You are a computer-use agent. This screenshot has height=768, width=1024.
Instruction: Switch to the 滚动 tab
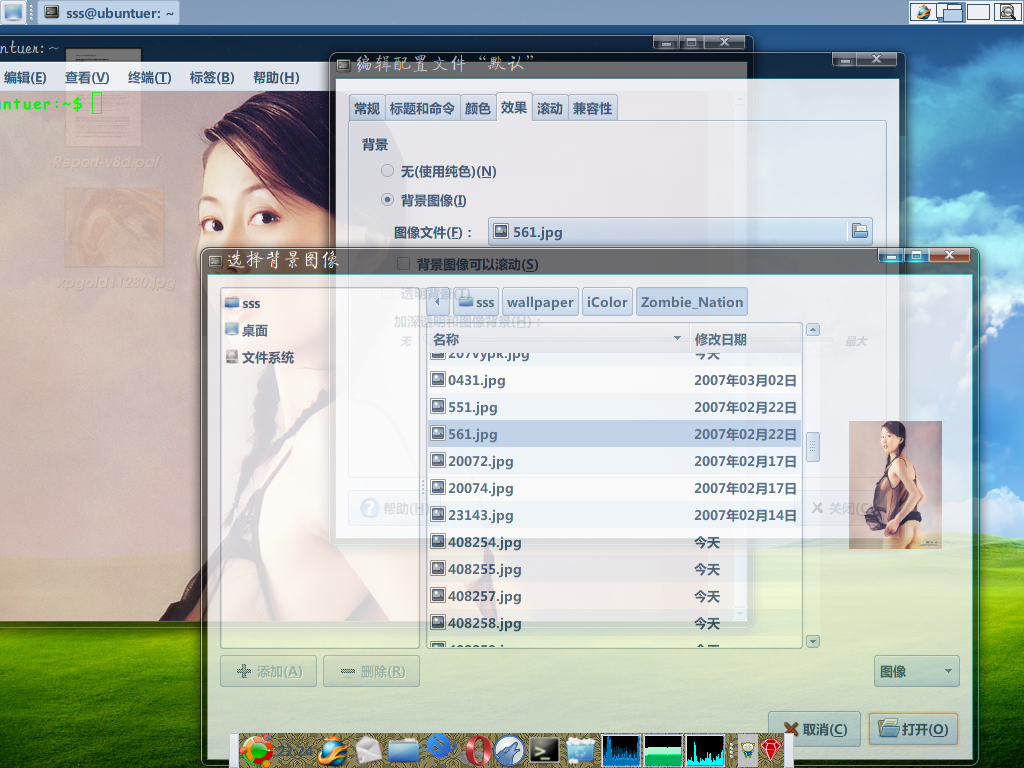pos(550,108)
